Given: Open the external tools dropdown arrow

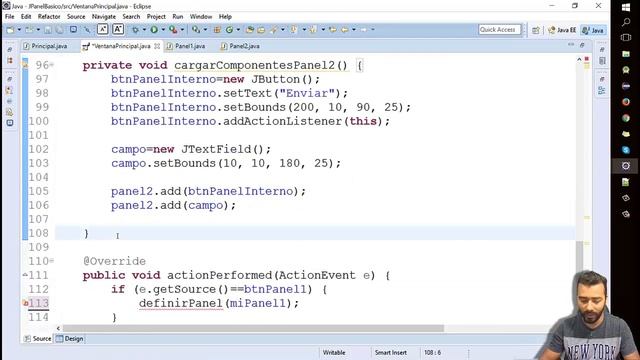Looking at the screenshot, I should (x=182, y=29).
